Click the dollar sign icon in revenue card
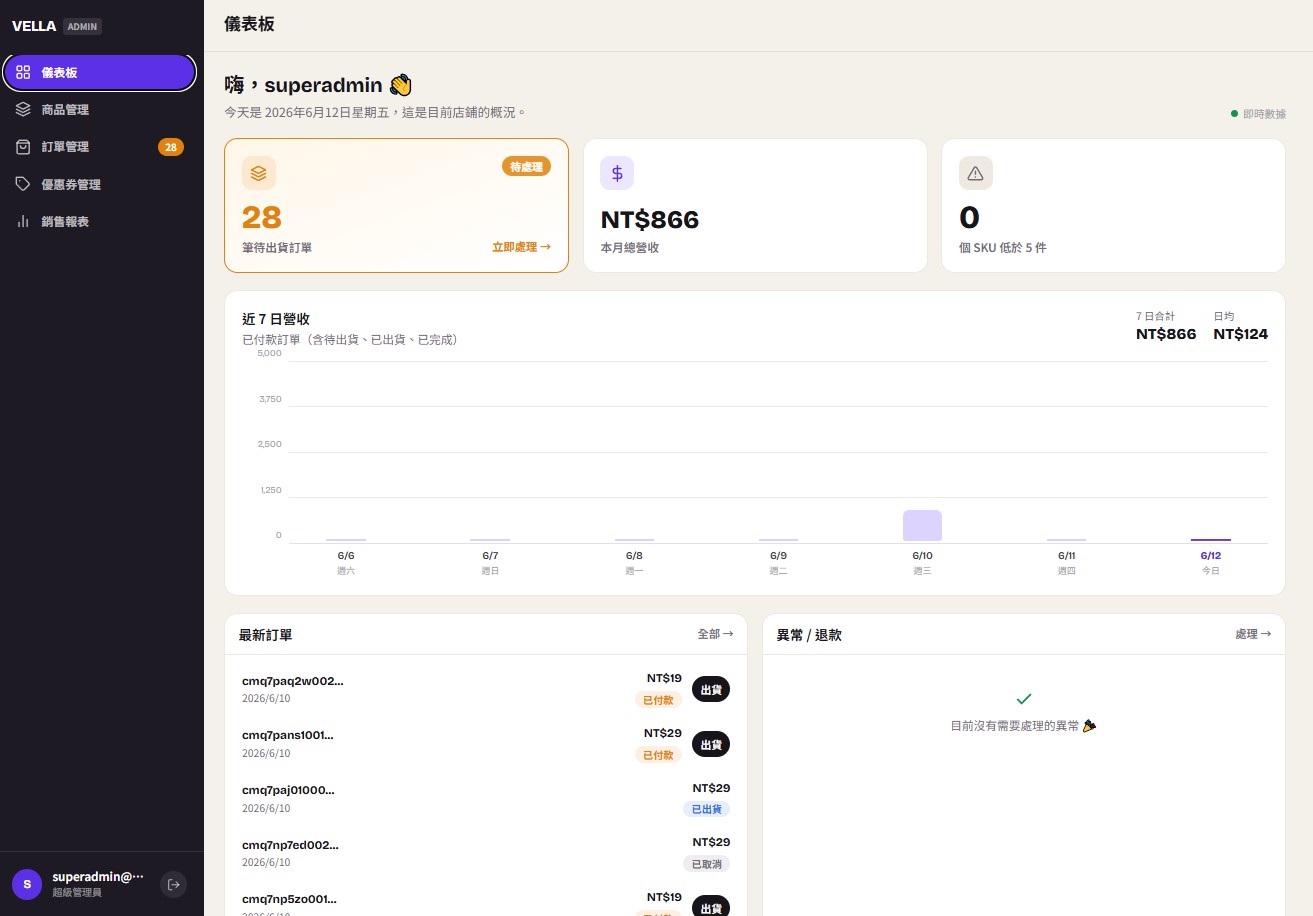The image size is (1313, 916). [617, 173]
